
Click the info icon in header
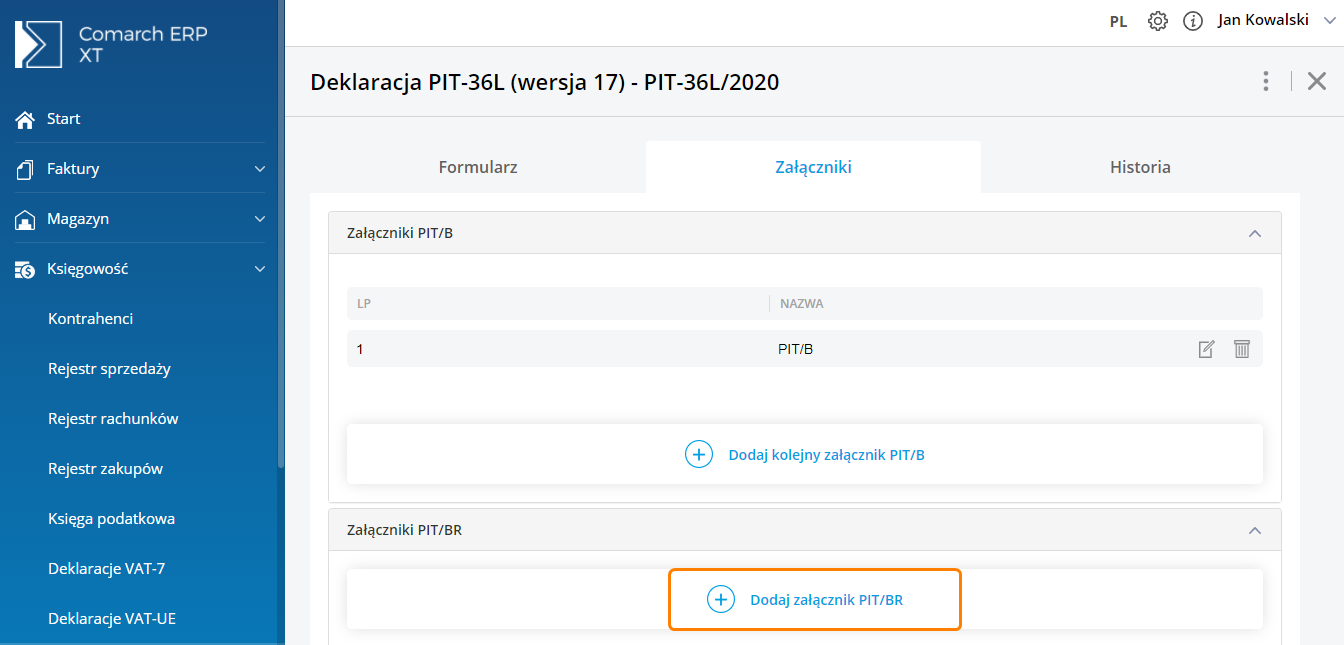[x=1192, y=21]
